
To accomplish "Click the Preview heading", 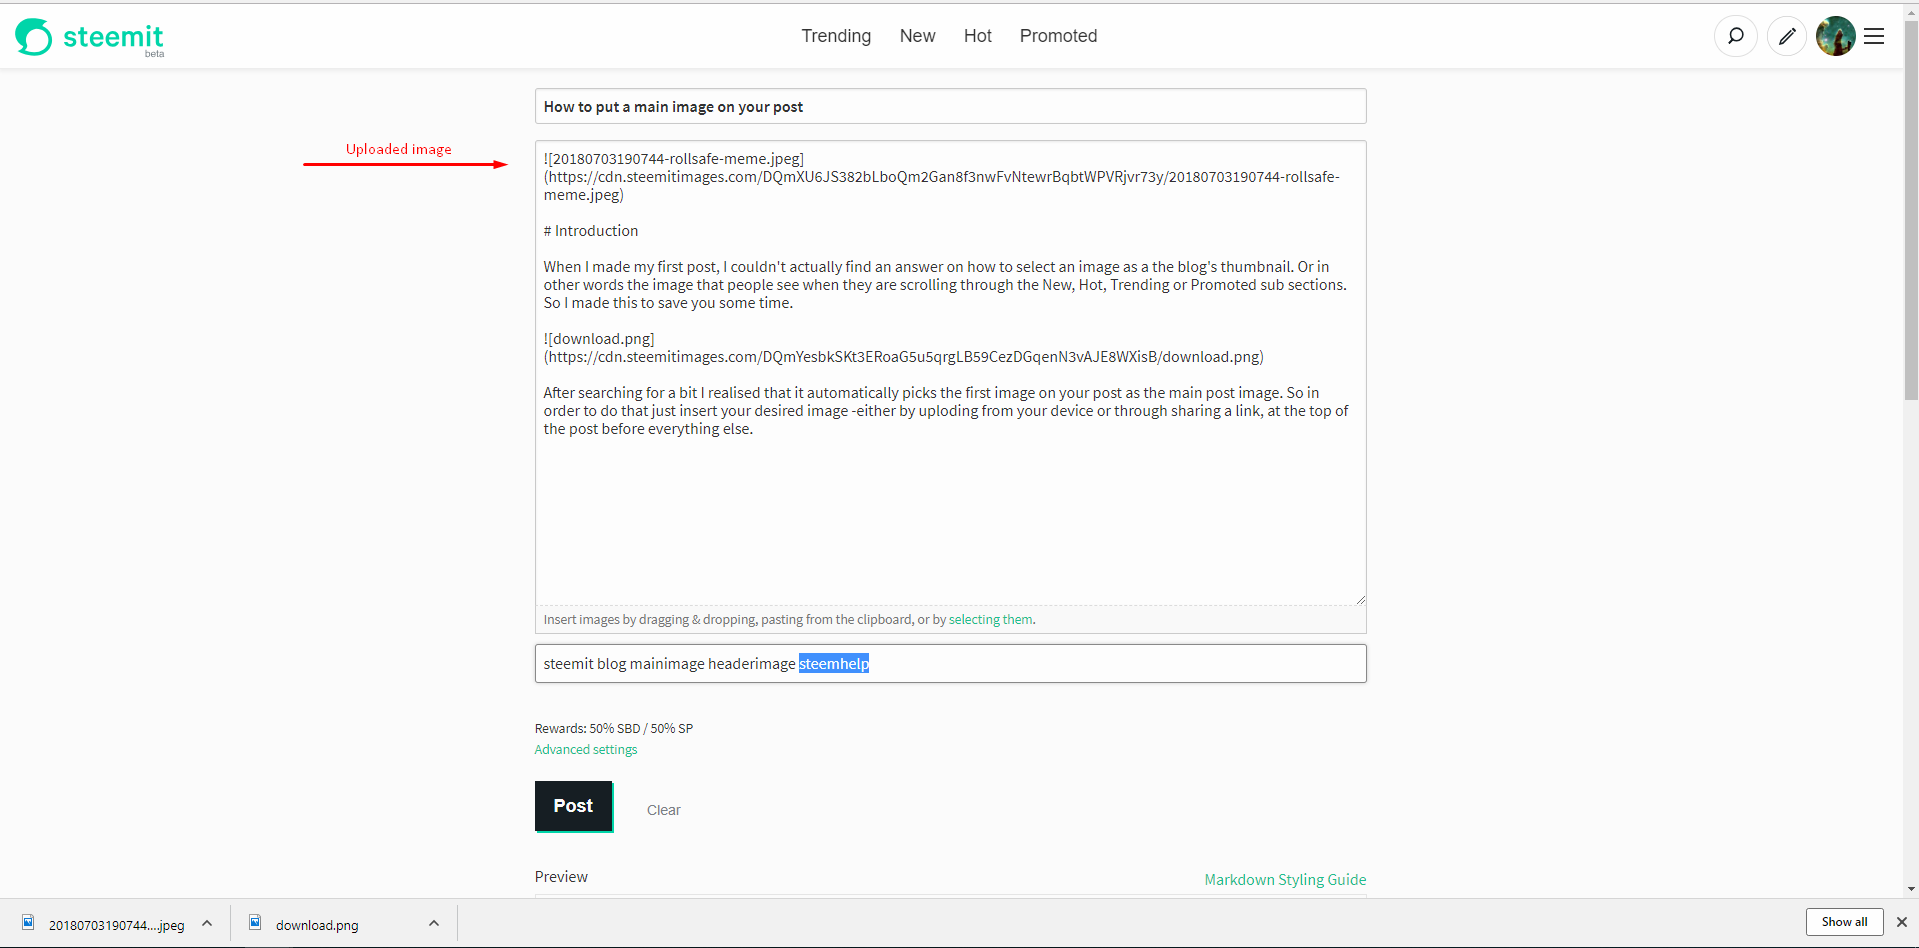I will pyautogui.click(x=561, y=877).
